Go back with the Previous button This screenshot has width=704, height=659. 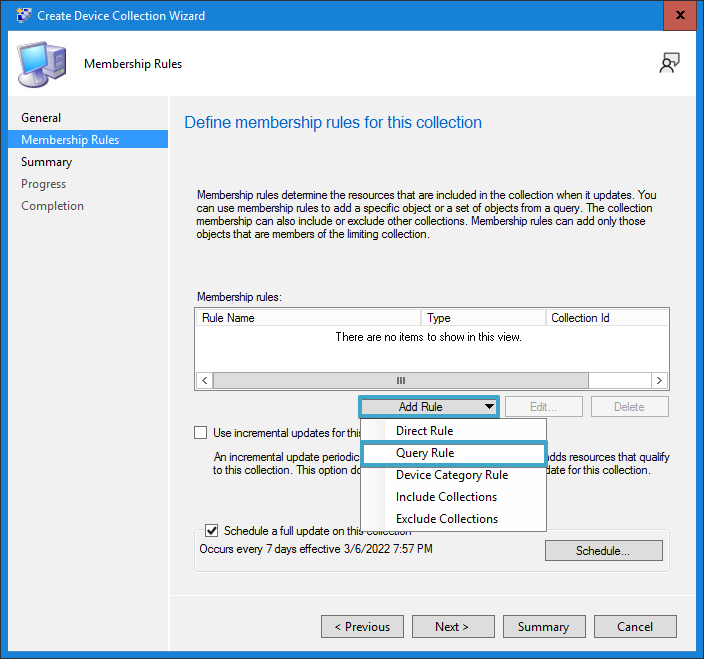(x=362, y=626)
